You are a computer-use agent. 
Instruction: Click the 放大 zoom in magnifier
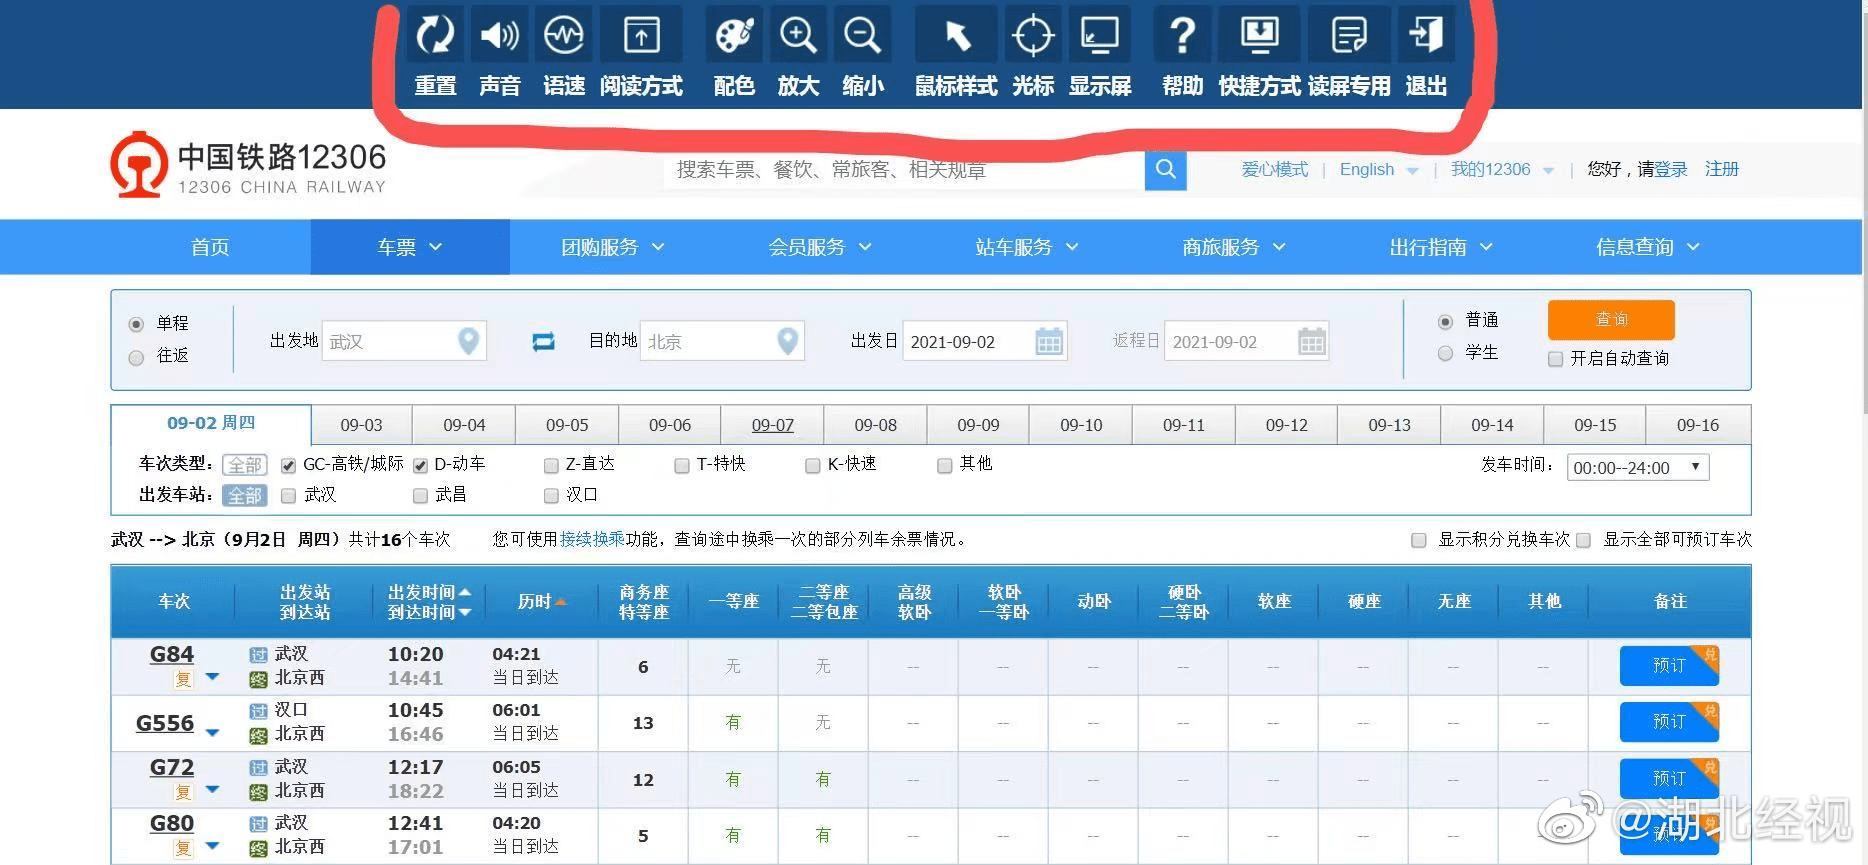pyautogui.click(x=798, y=37)
